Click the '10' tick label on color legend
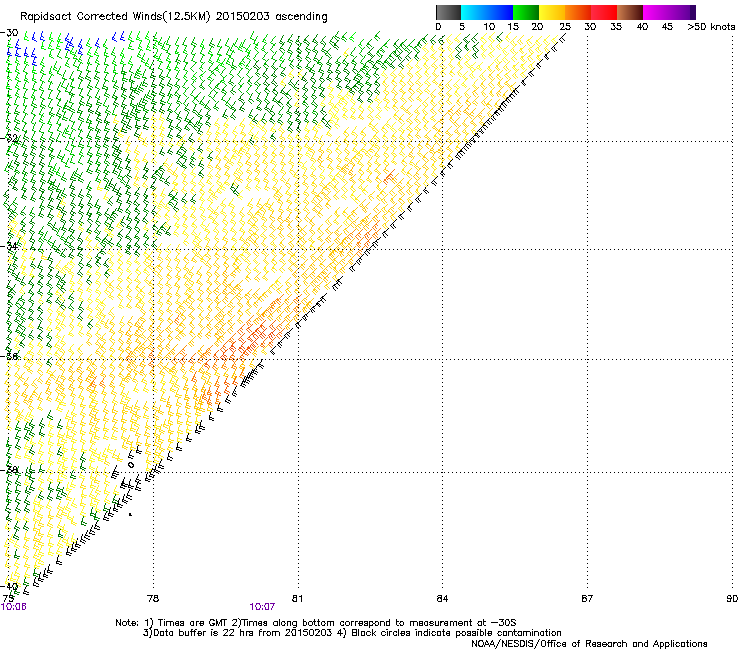 point(489,27)
